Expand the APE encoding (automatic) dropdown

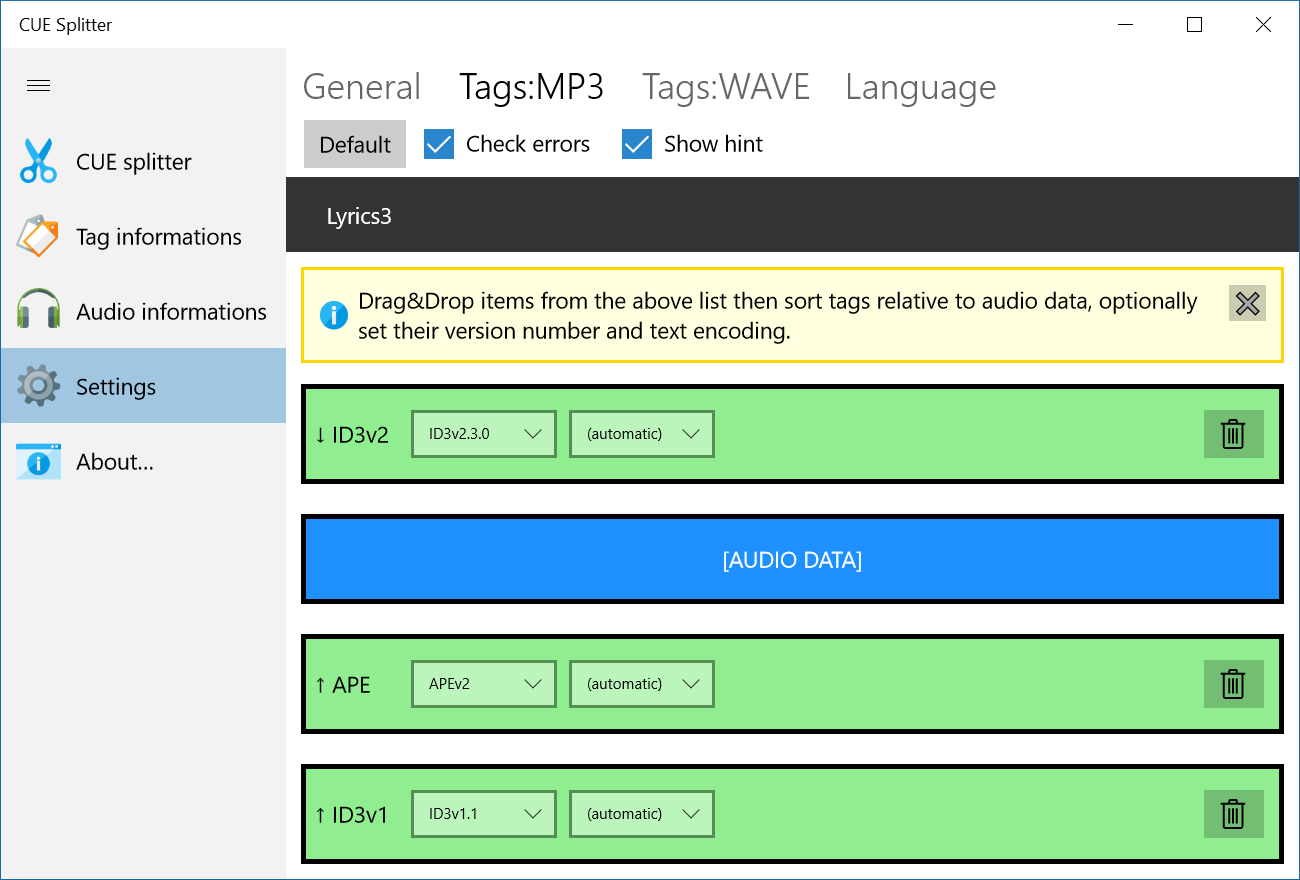(x=641, y=684)
